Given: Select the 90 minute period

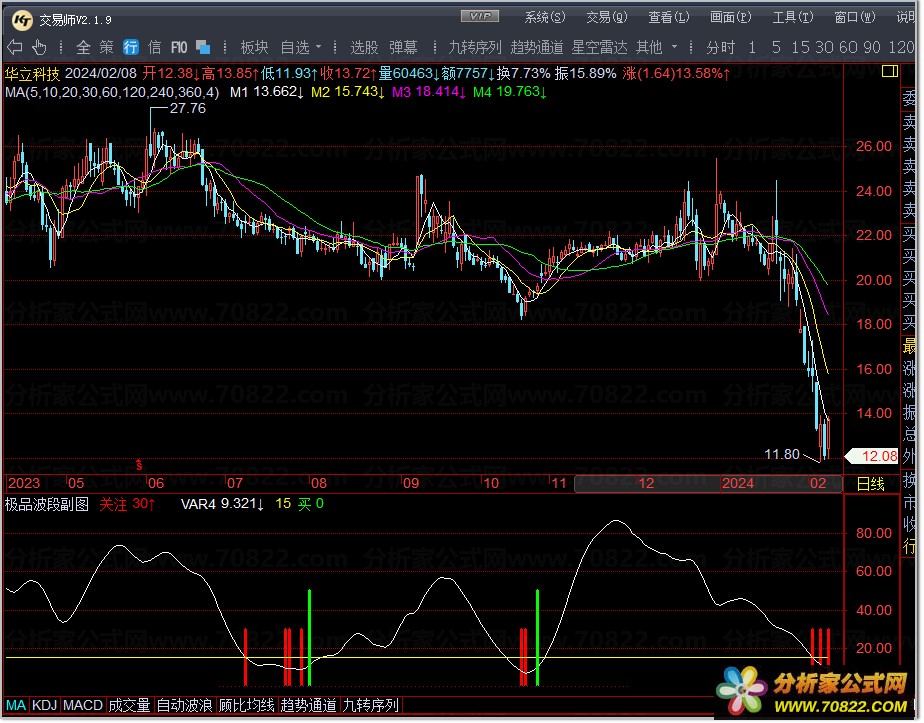Looking at the screenshot, I should [872, 47].
